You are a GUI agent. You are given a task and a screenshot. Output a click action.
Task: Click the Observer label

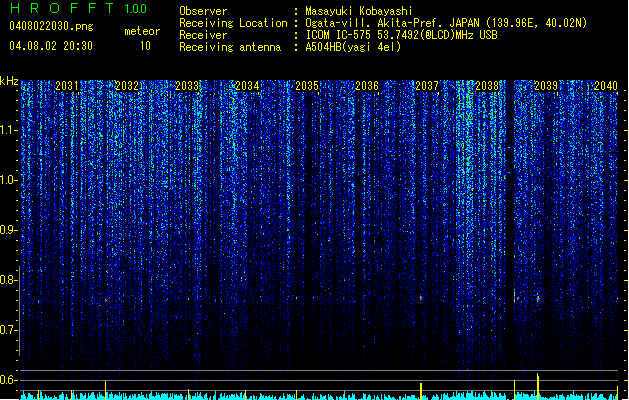pyautogui.click(x=203, y=11)
